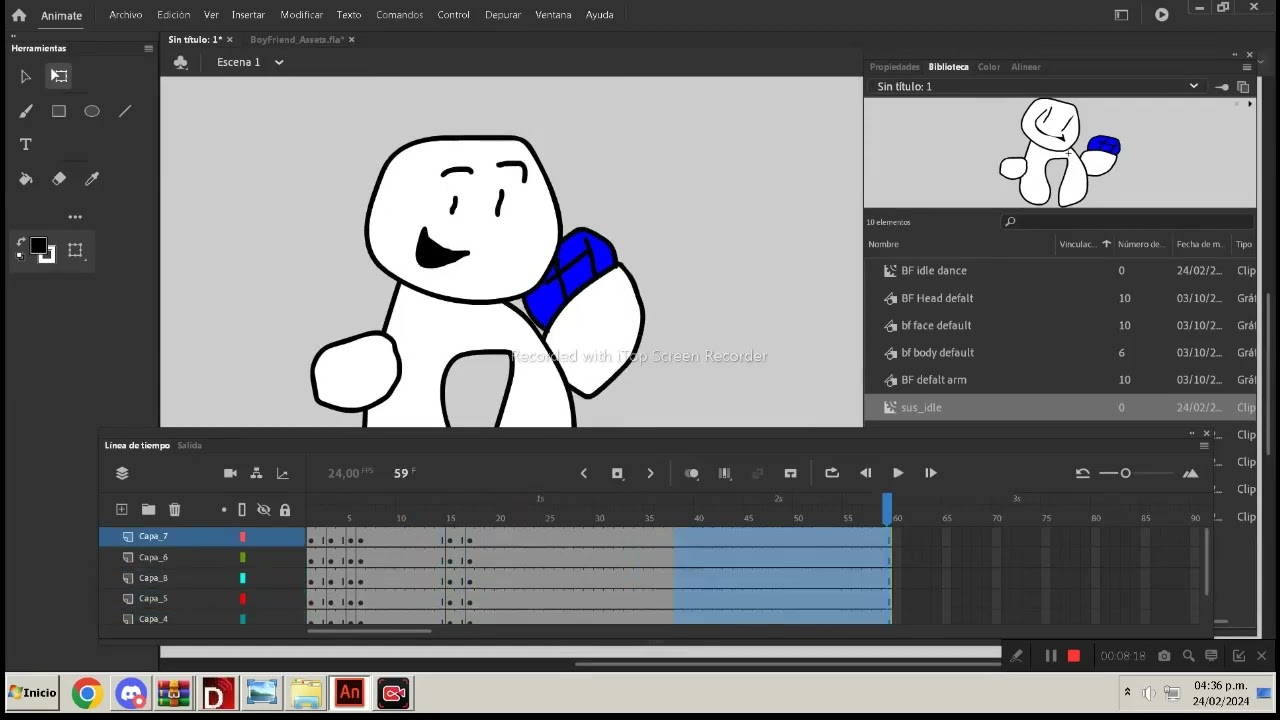The image size is (1280, 720).
Task: Toggle outline color box for Capa_6 layer
Action: tap(242, 557)
